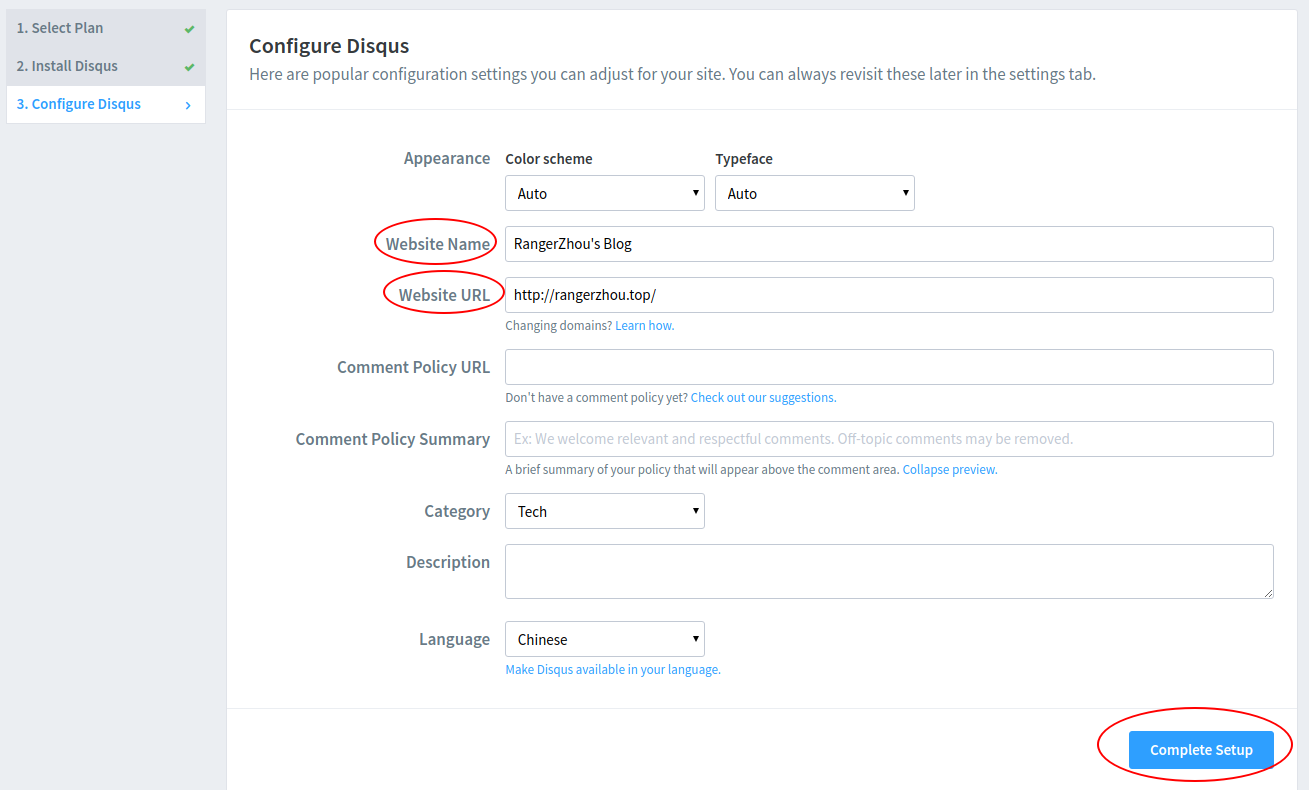
Task: Open the Configure Disqus step
Action: click(x=106, y=104)
